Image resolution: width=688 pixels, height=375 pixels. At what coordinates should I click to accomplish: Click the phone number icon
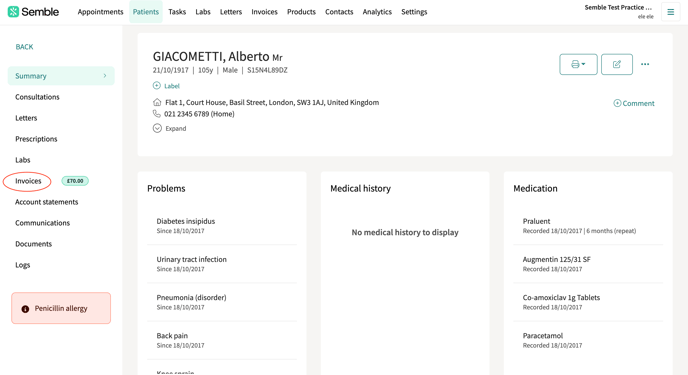click(157, 114)
